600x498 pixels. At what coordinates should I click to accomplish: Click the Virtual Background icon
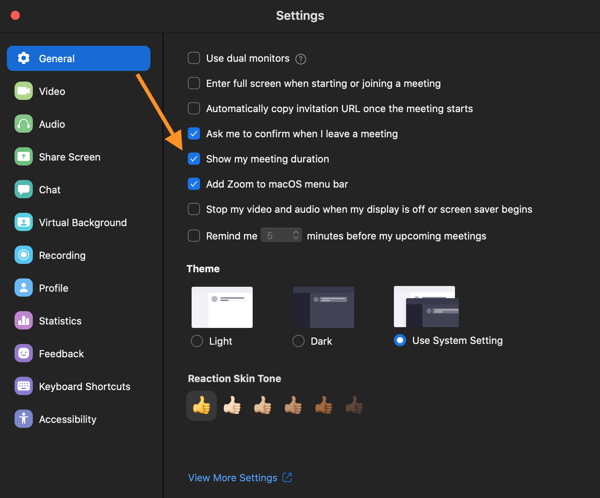24,222
